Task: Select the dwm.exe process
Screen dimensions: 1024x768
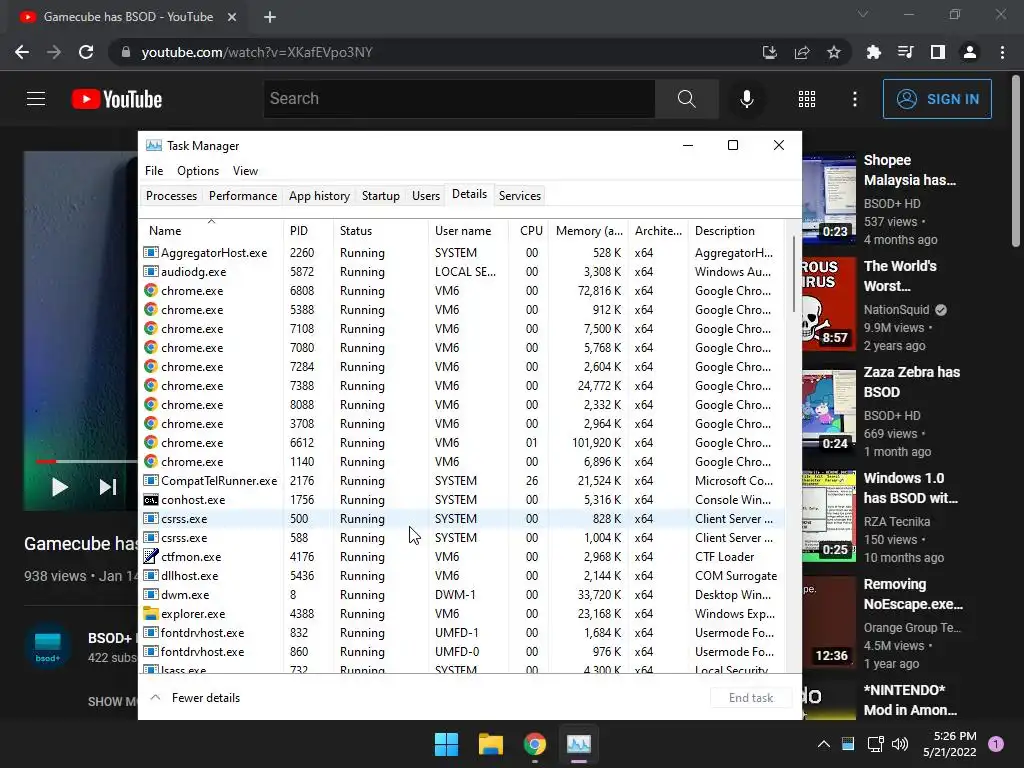Action: coord(462,595)
